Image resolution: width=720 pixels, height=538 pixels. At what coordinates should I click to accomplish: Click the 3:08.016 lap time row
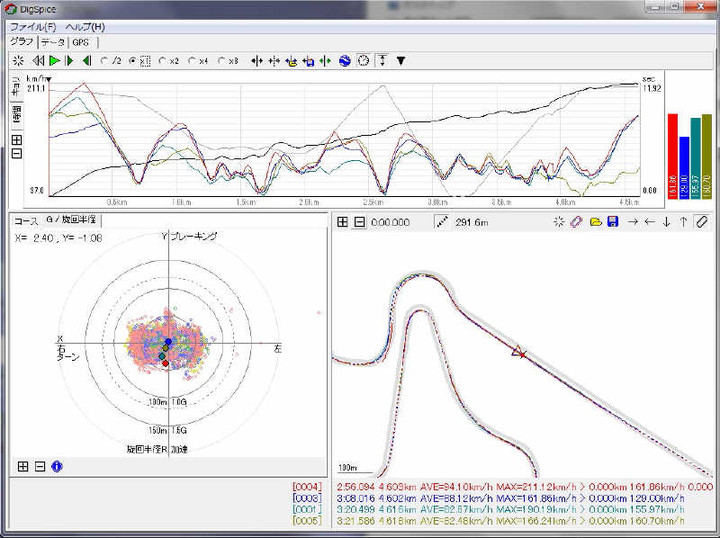[511, 498]
